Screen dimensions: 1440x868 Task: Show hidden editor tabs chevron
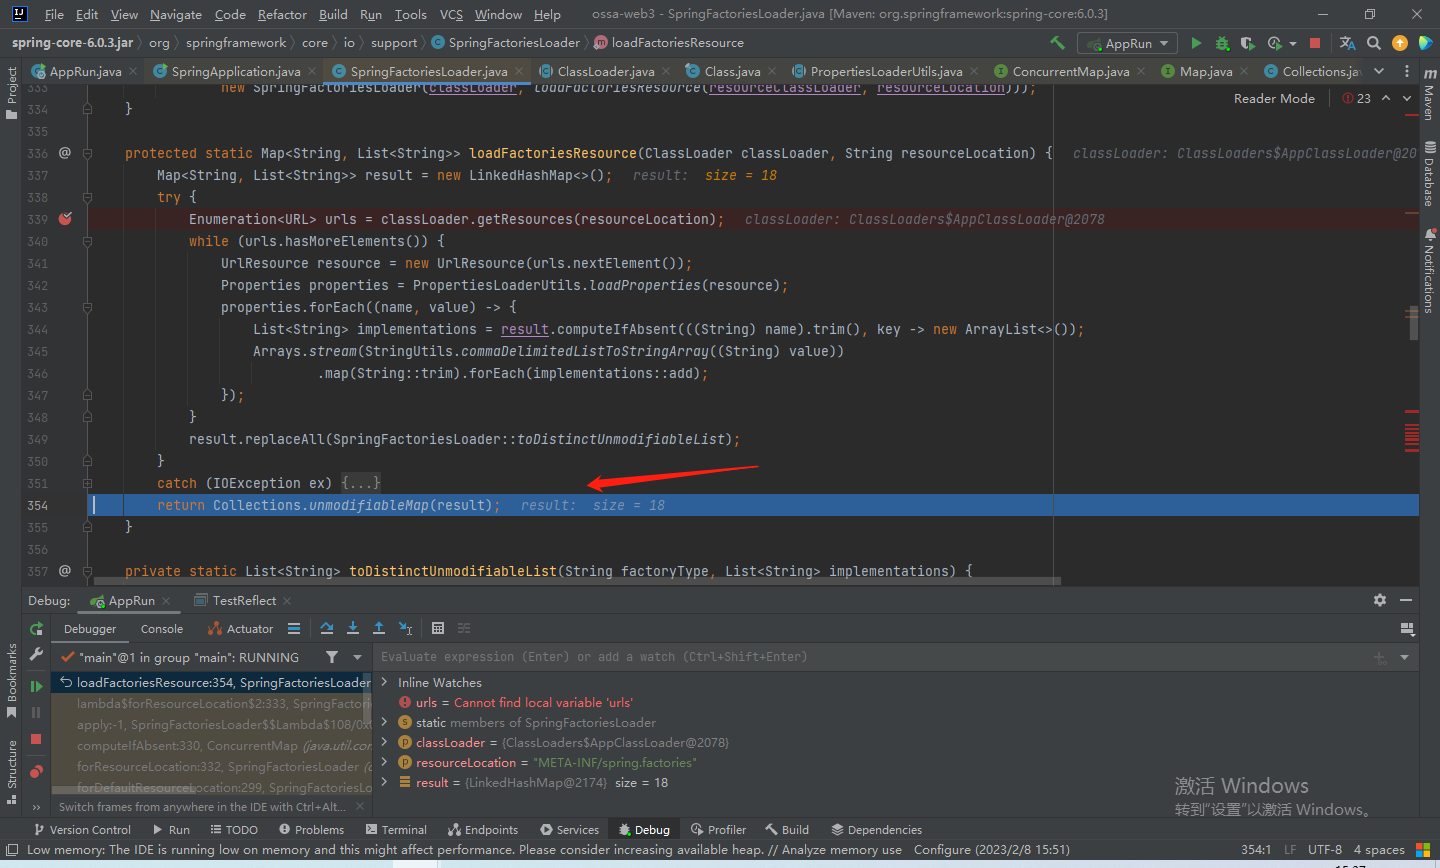pos(1379,71)
